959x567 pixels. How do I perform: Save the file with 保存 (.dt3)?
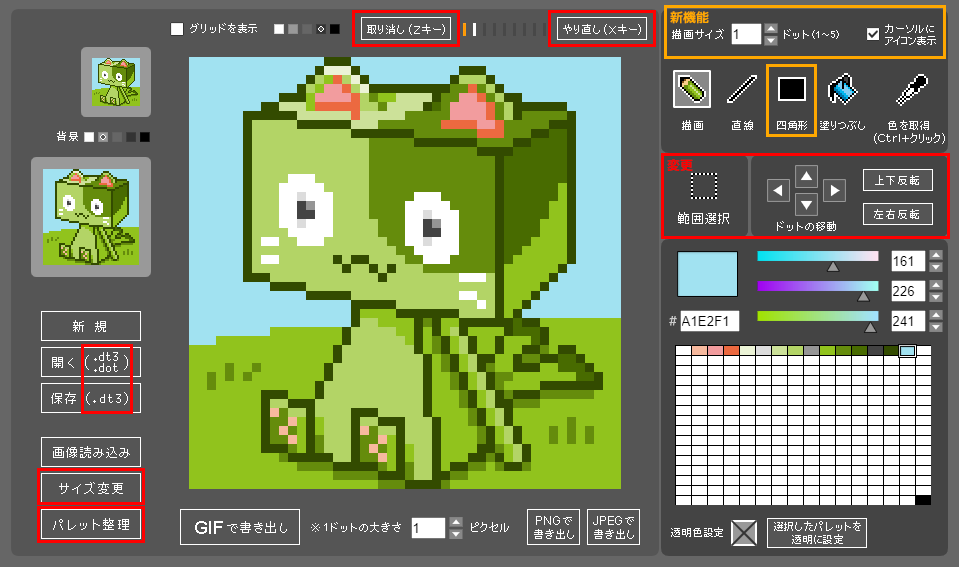pos(91,398)
